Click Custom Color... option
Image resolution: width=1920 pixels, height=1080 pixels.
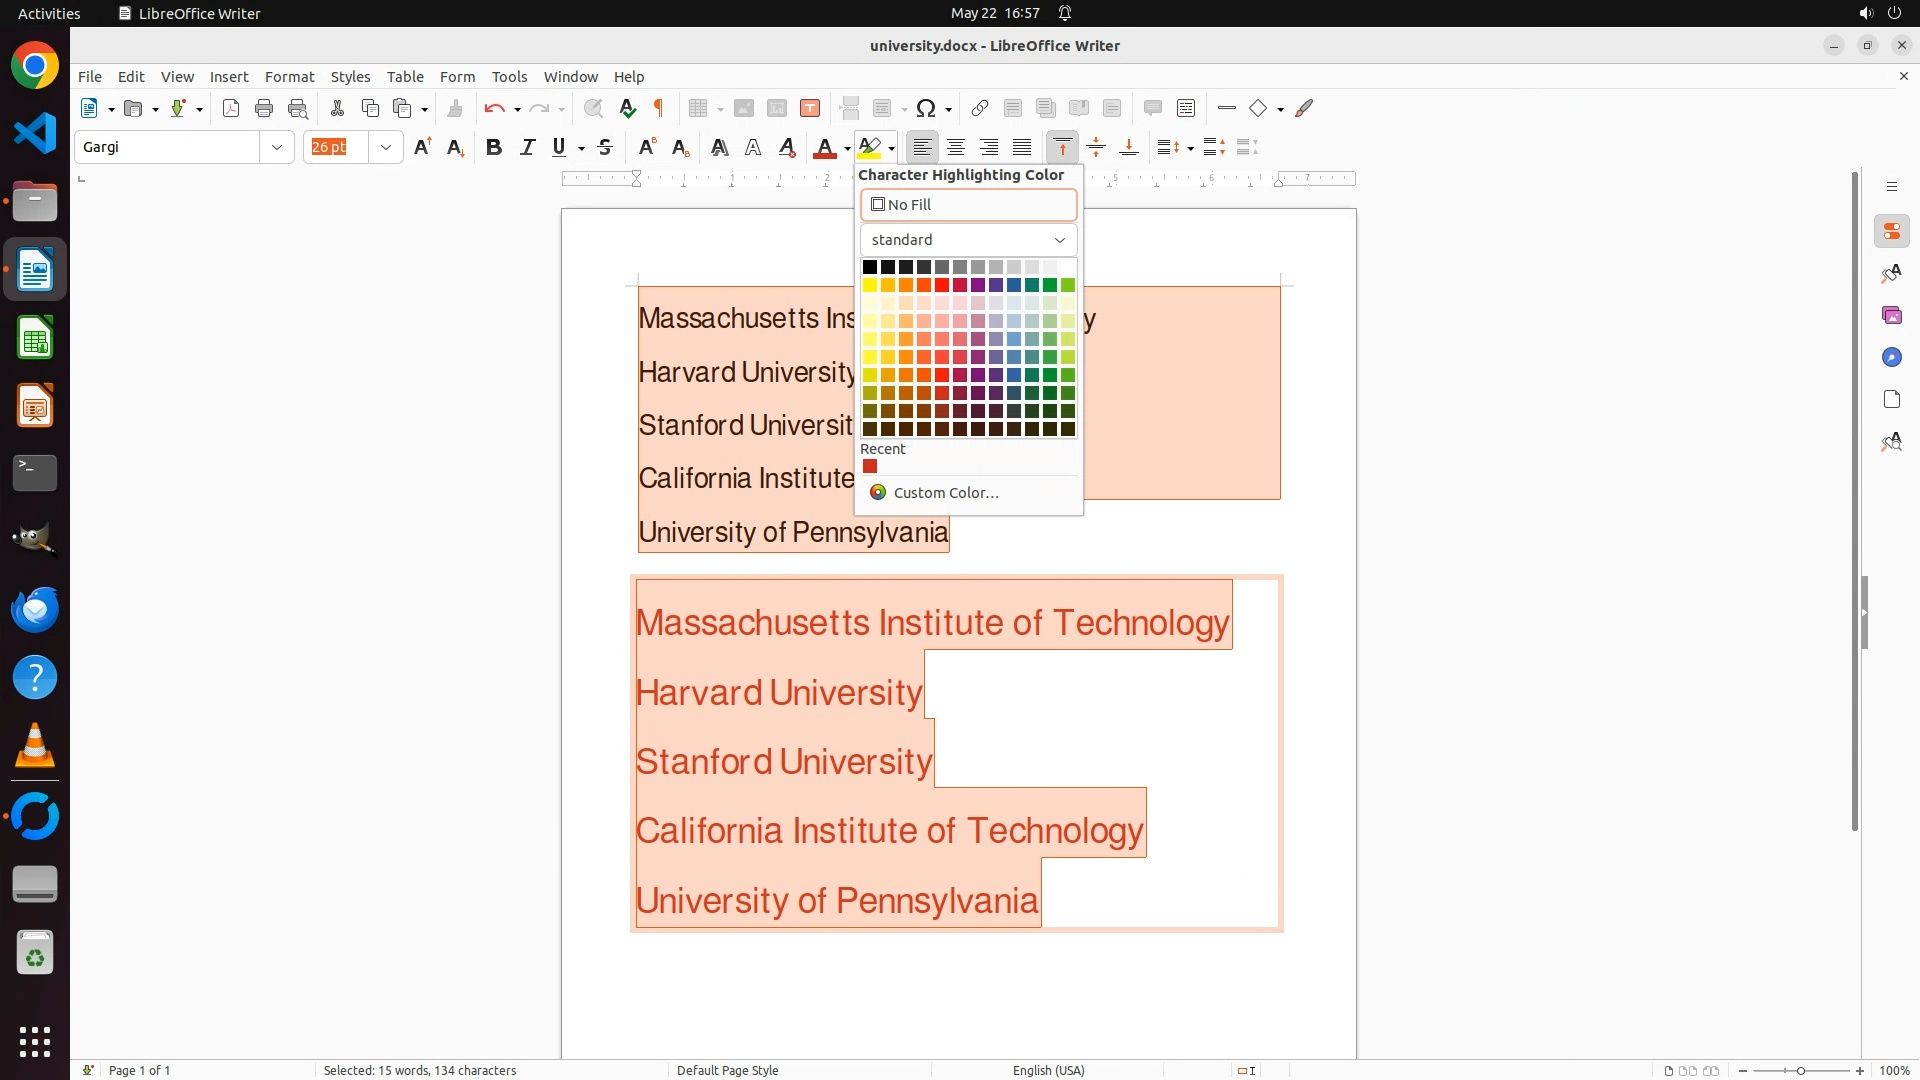pos(945,493)
